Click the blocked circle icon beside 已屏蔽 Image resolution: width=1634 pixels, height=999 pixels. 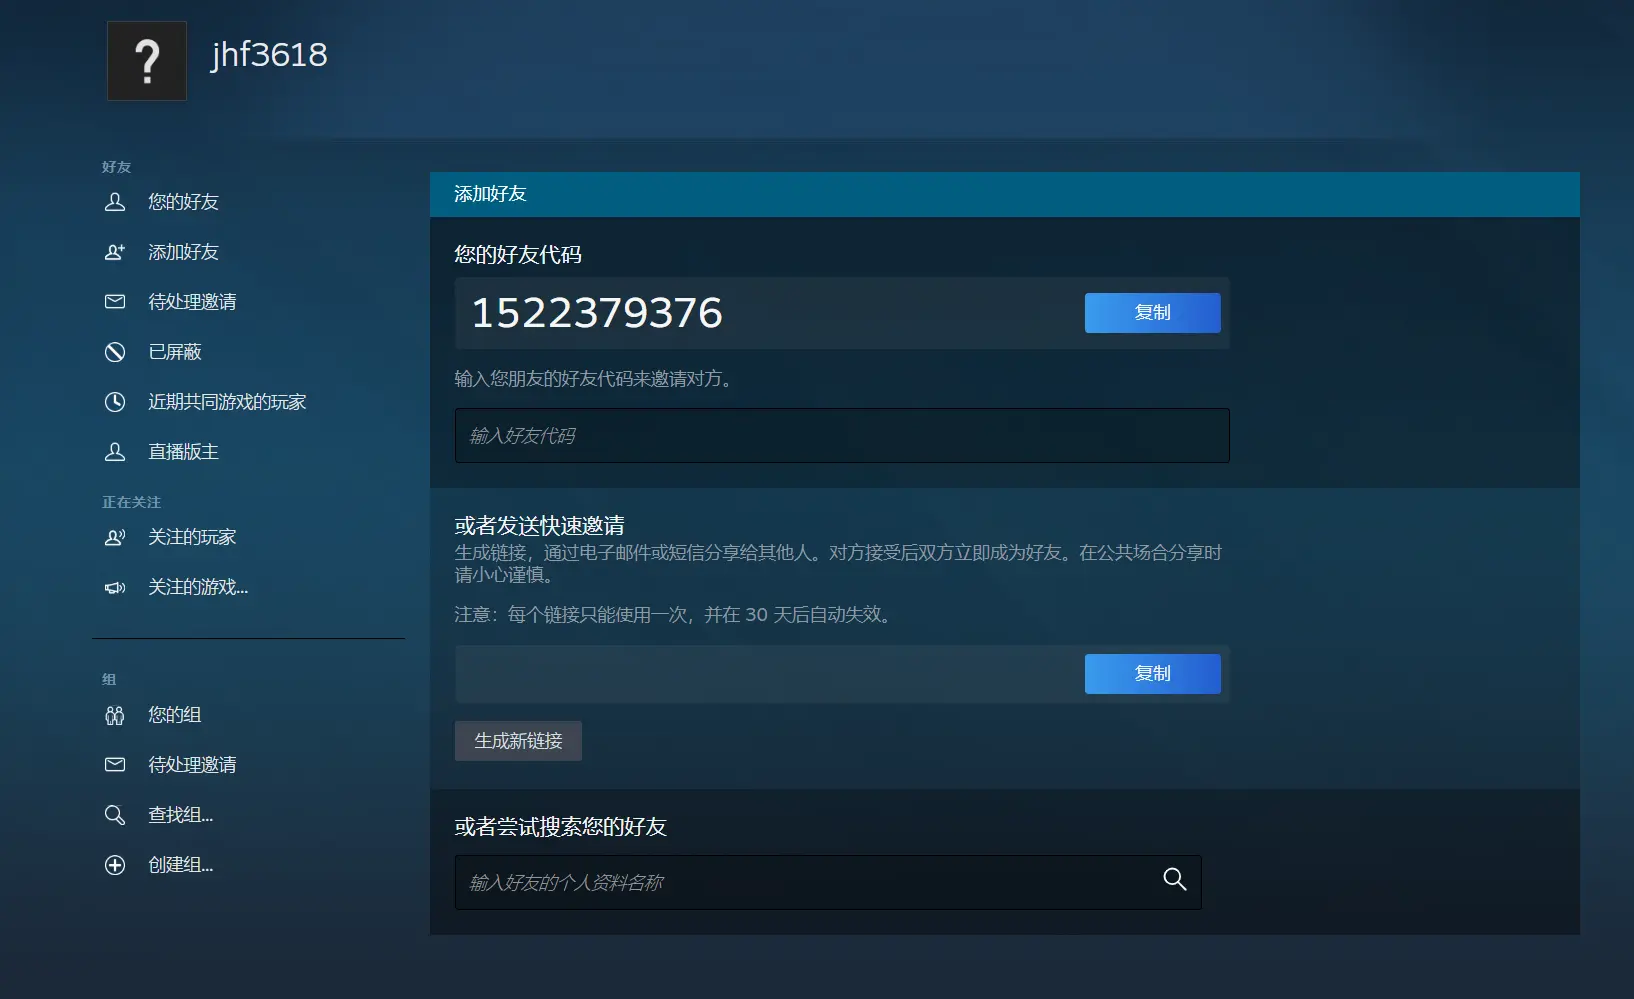tap(115, 352)
